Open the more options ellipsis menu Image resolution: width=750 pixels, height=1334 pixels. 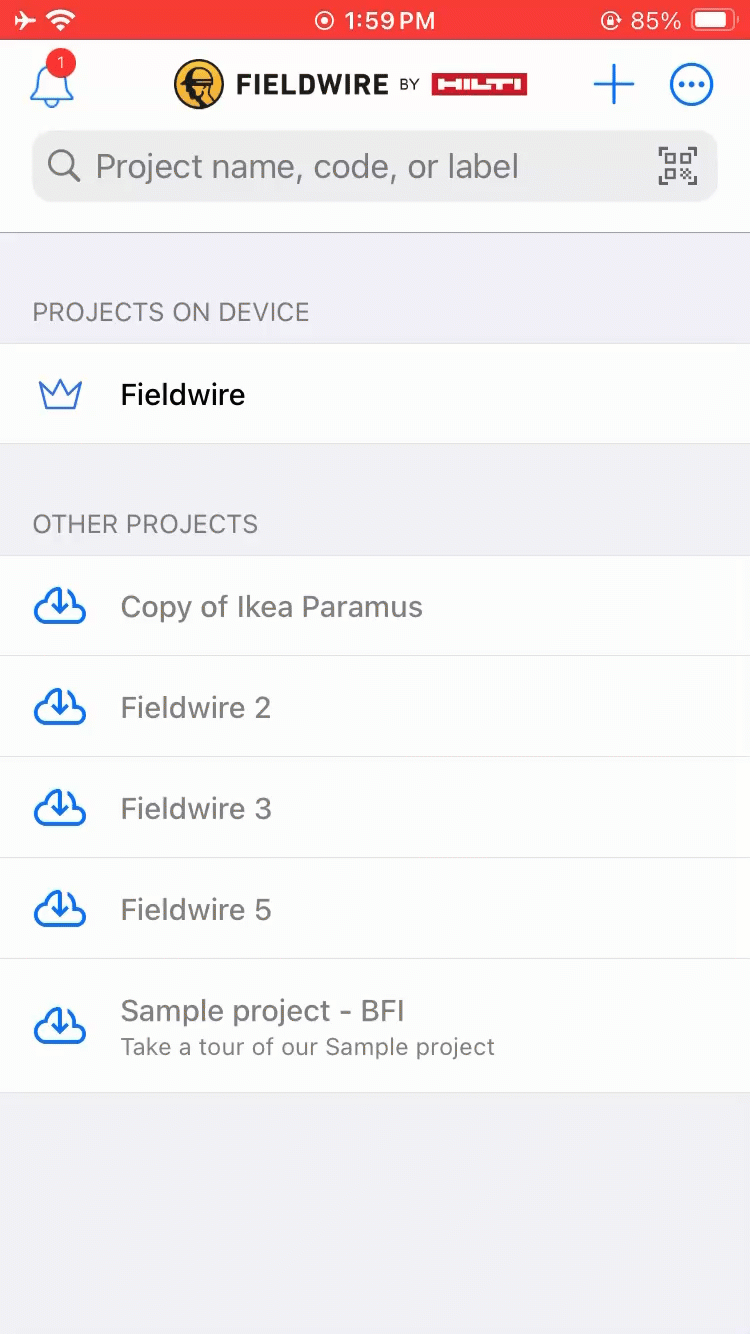[691, 85]
